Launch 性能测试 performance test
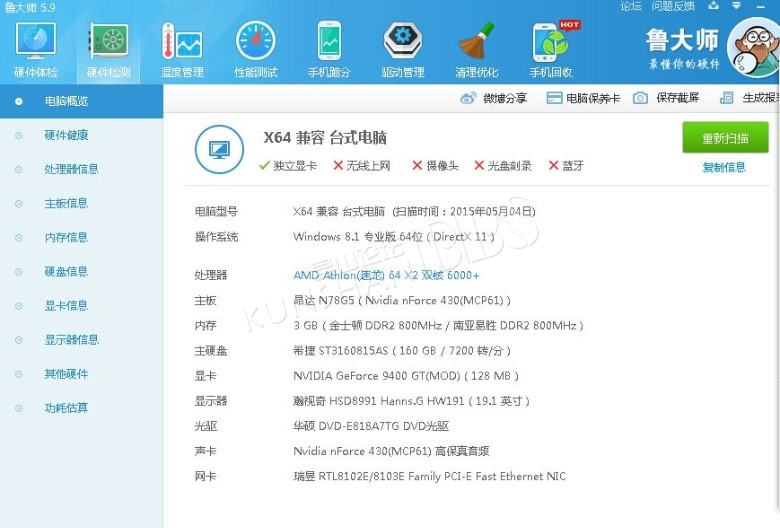The width and height of the screenshot is (780, 528). 256,50
